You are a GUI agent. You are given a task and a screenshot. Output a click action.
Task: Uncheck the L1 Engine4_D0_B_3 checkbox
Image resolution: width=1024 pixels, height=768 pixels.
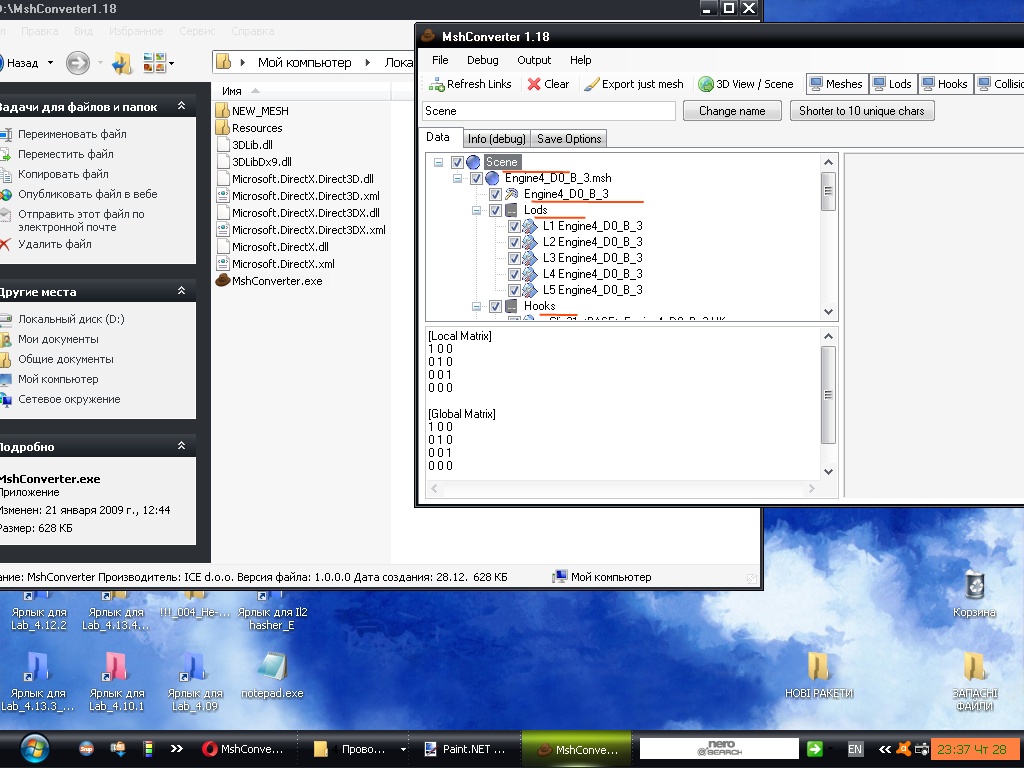[x=514, y=226]
